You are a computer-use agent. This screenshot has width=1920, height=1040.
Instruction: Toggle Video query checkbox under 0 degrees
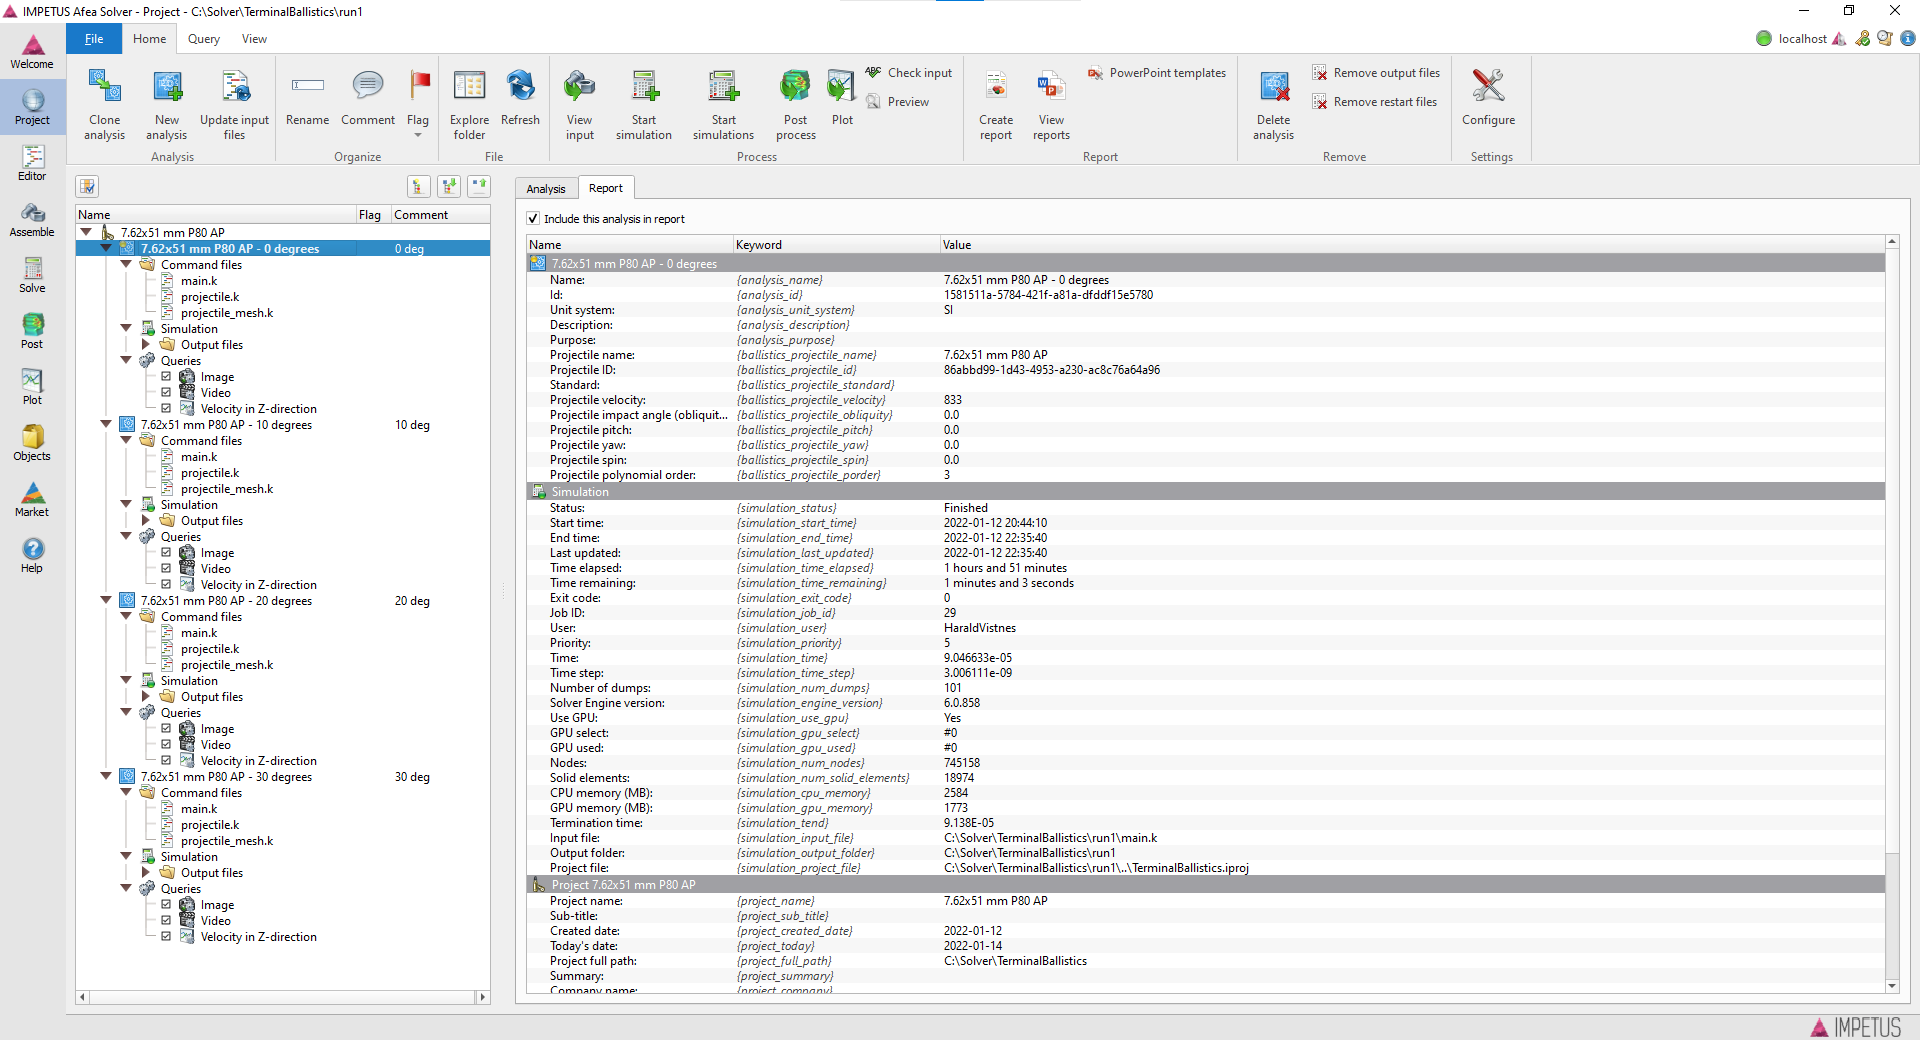click(166, 393)
